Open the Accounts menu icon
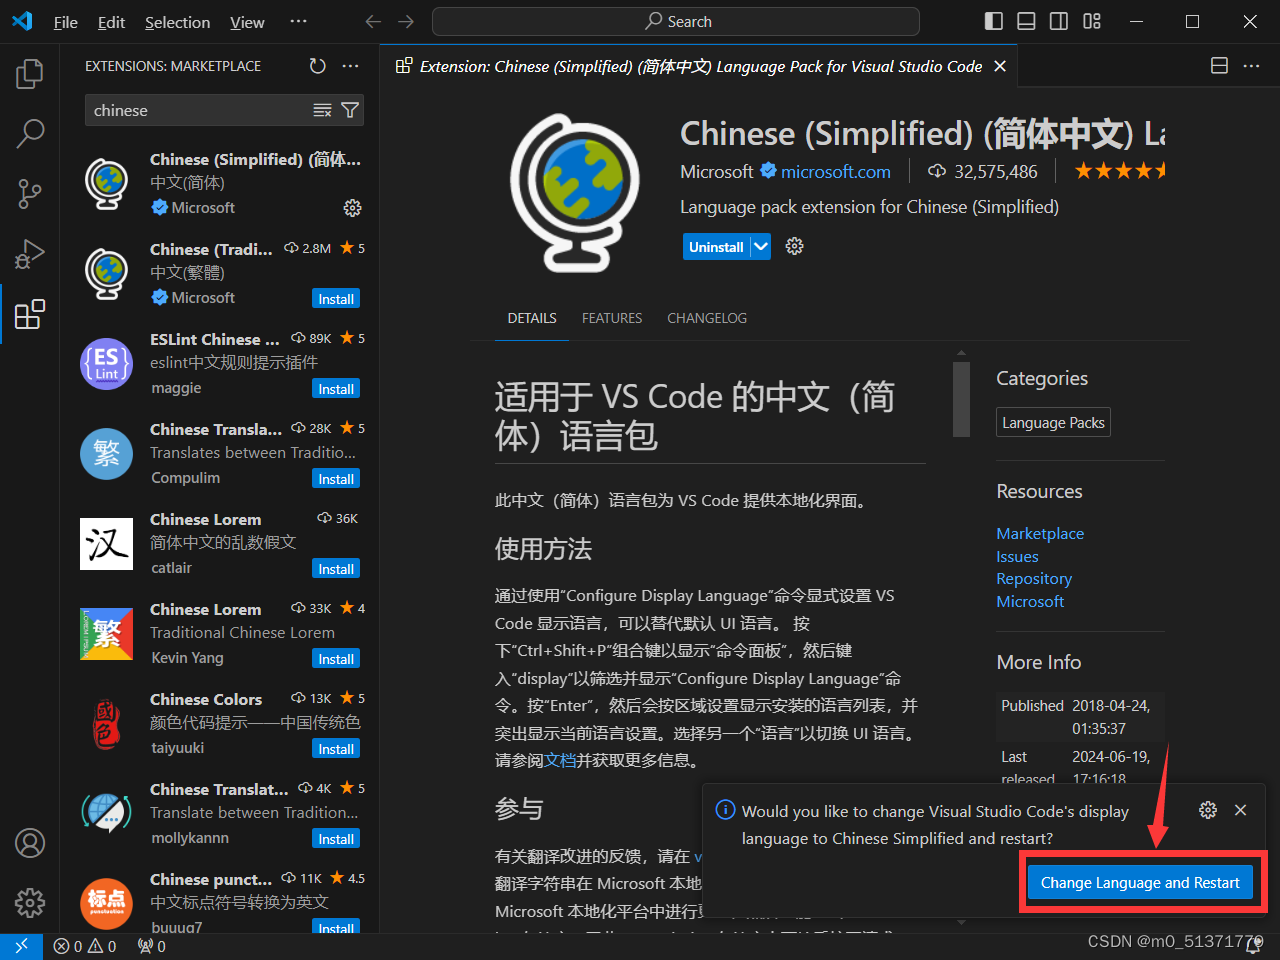The image size is (1280, 960). click(30, 843)
